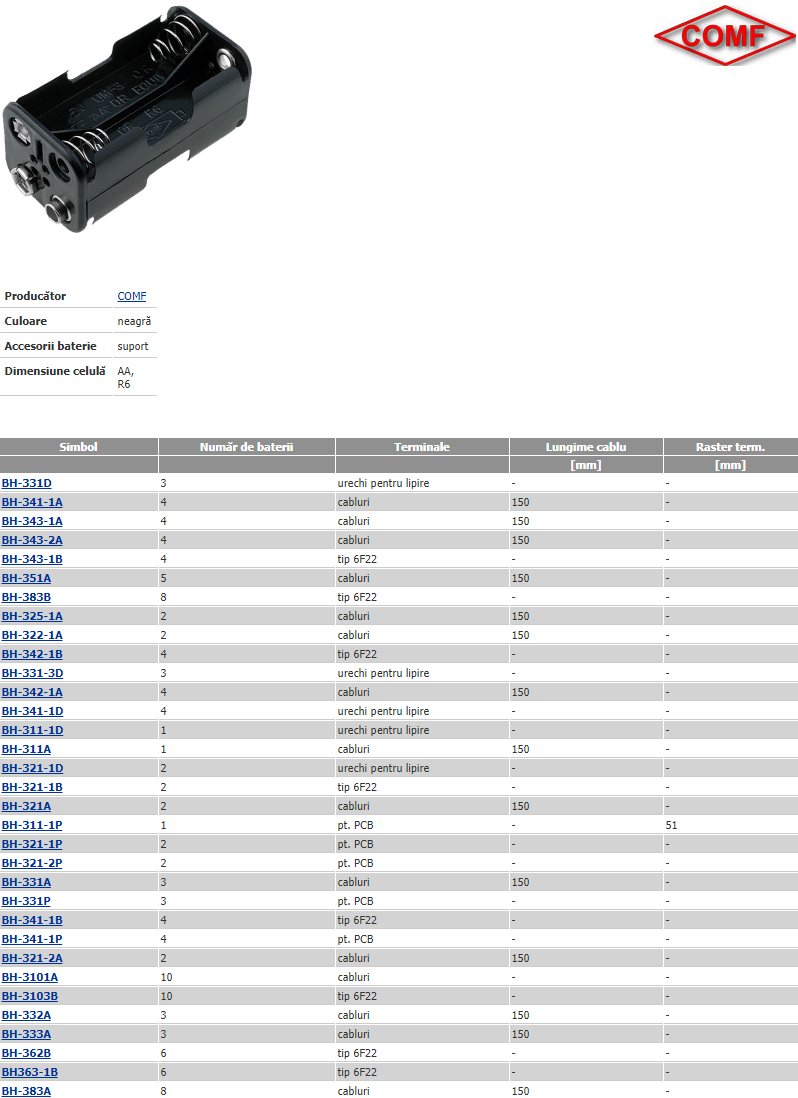Open product BH-311-1P
This screenshot has width=798, height=1098.
point(32,825)
